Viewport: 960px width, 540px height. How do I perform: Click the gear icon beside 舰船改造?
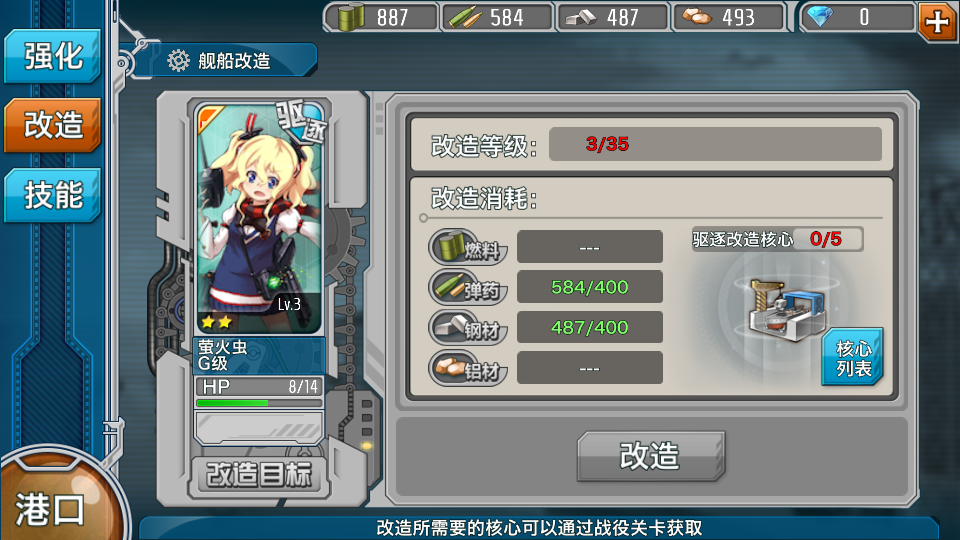click(179, 61)
